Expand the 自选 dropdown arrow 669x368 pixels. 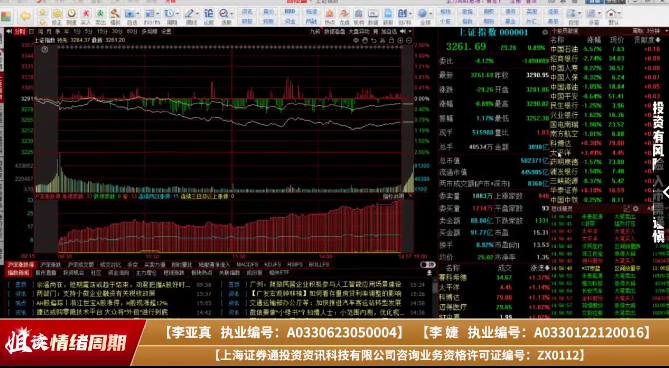coord(137,14)
